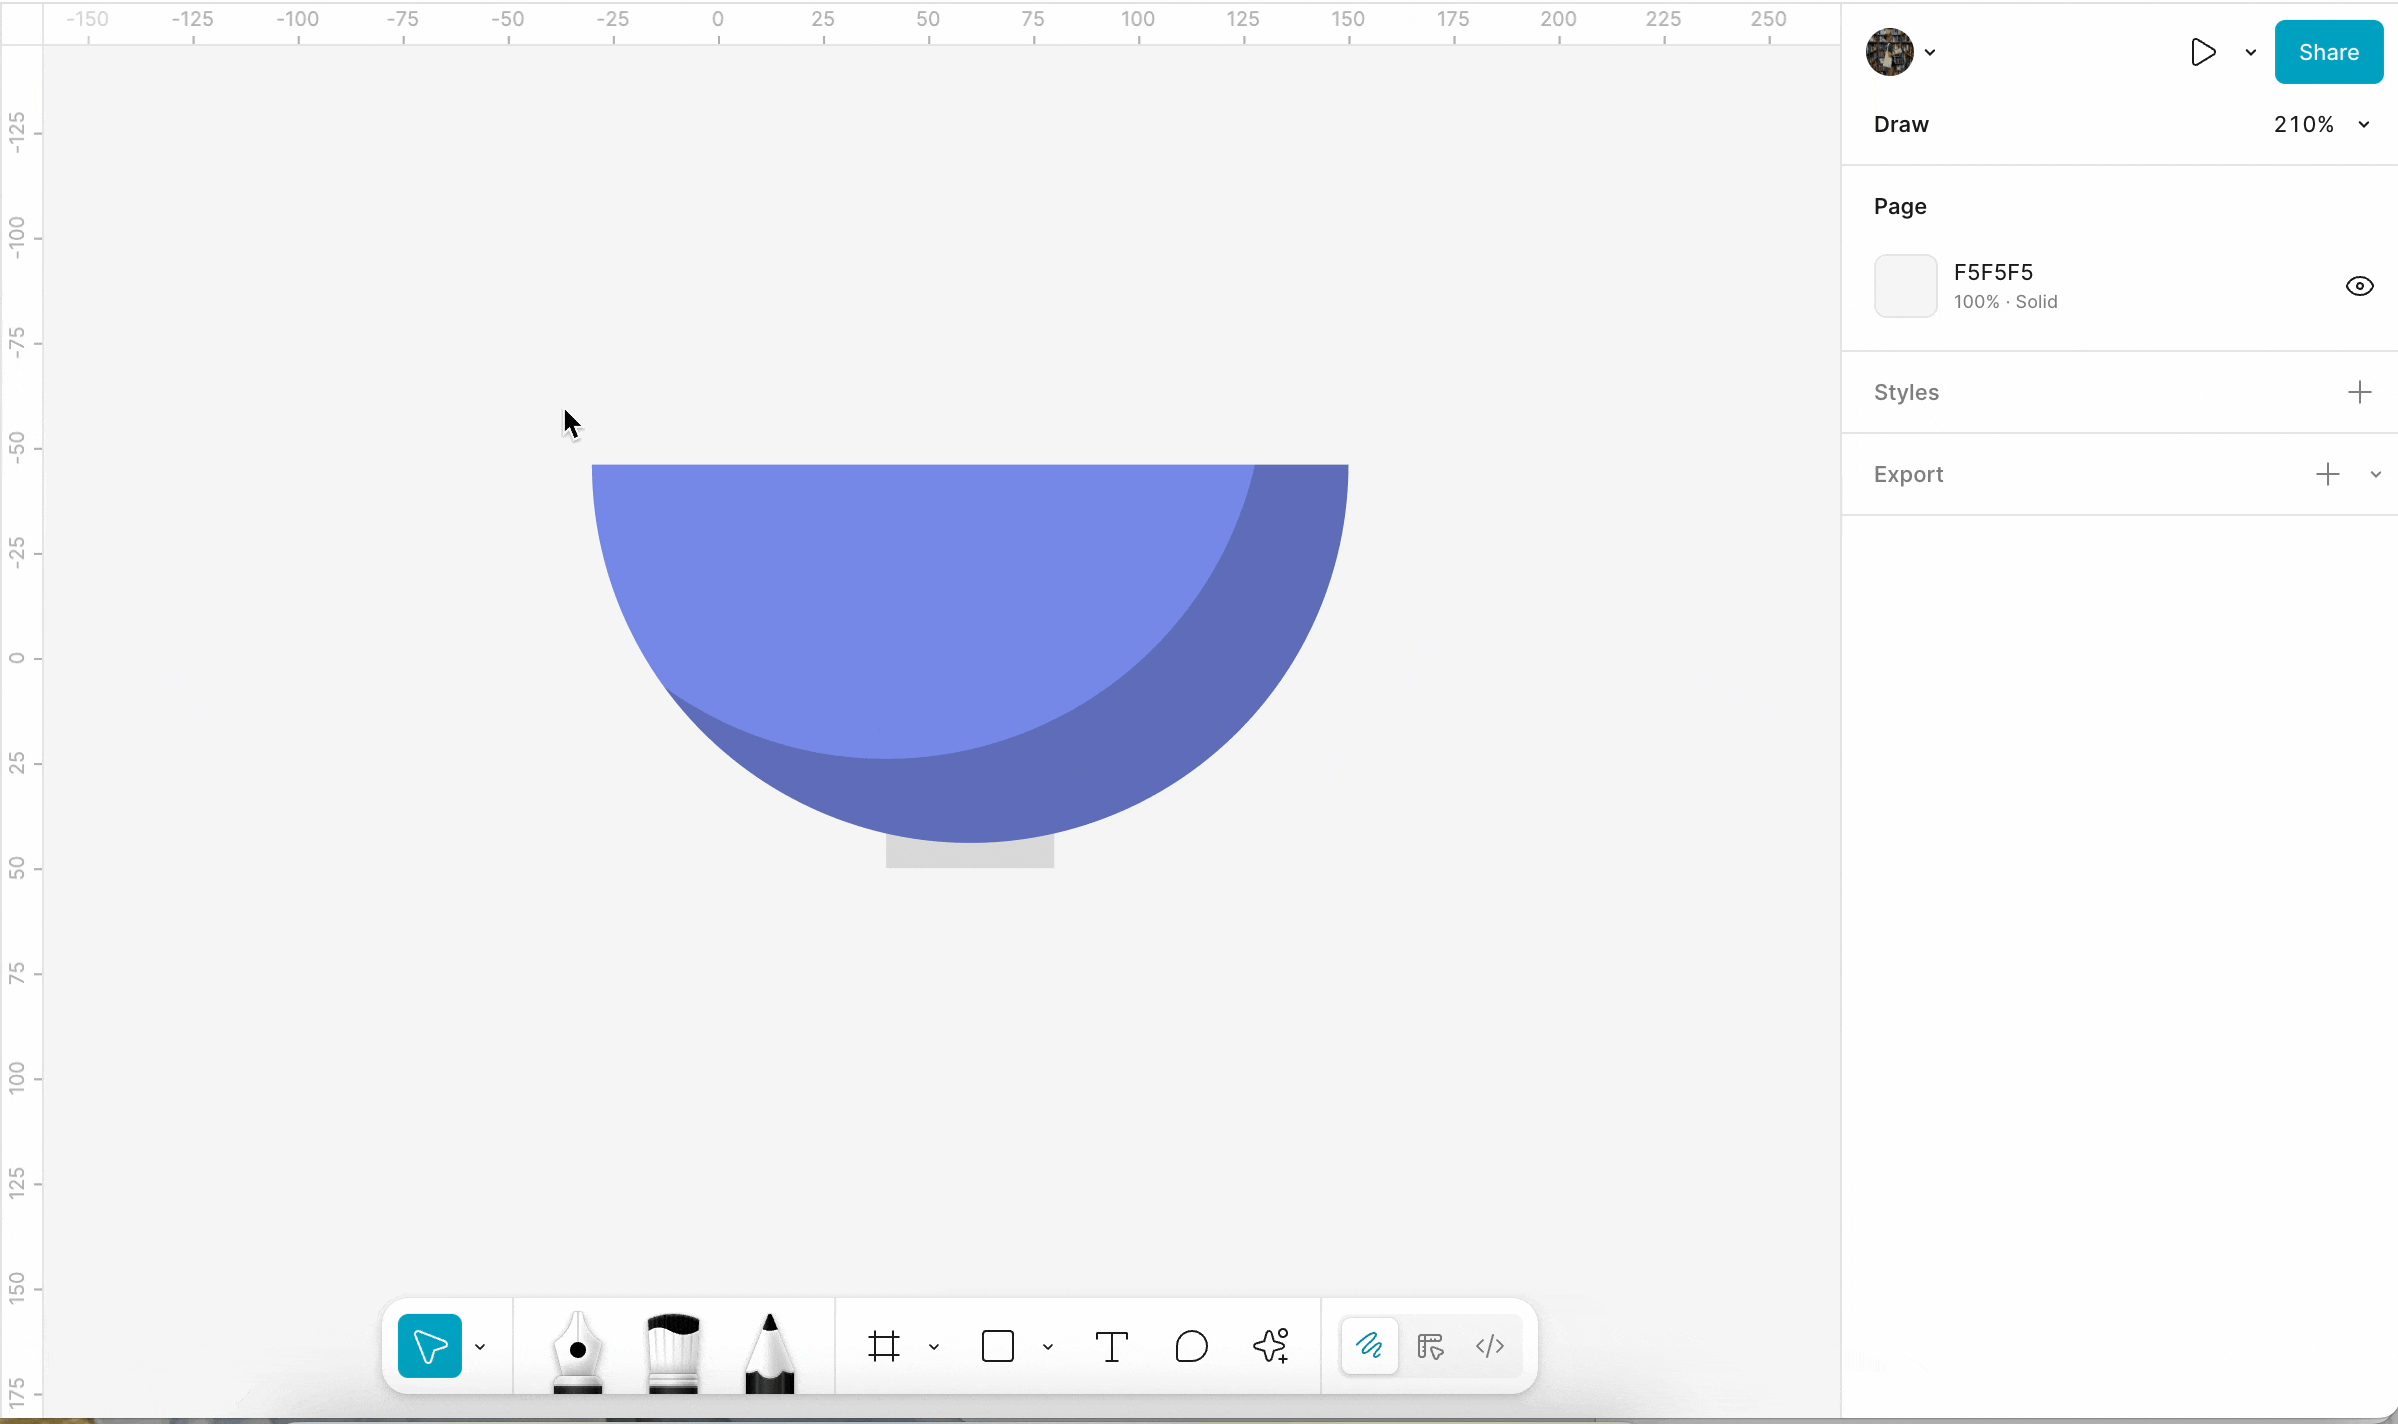Image resolution: width=2398 pixels, height=1424 pixels.
Task: Open the shape tools dropdown chevron
Action: coord(1048,1347)
